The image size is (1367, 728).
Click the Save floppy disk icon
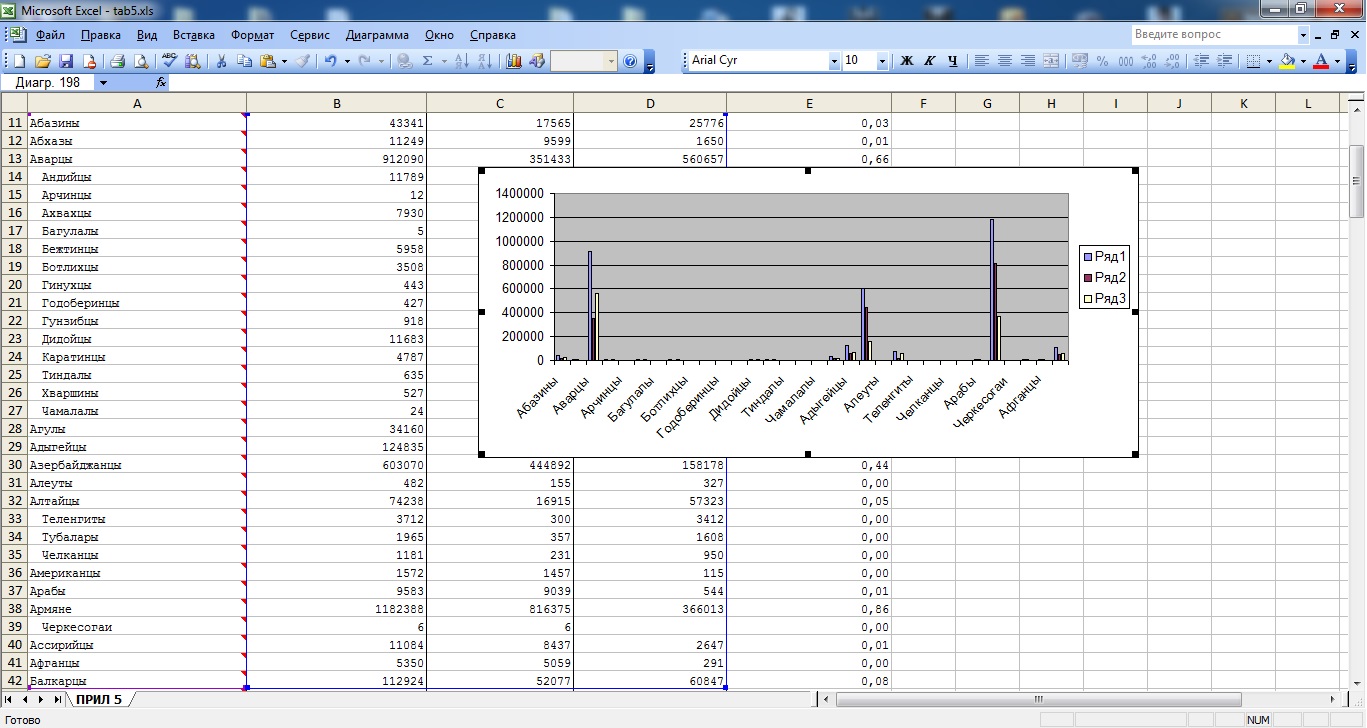click(x=66, y=61)
